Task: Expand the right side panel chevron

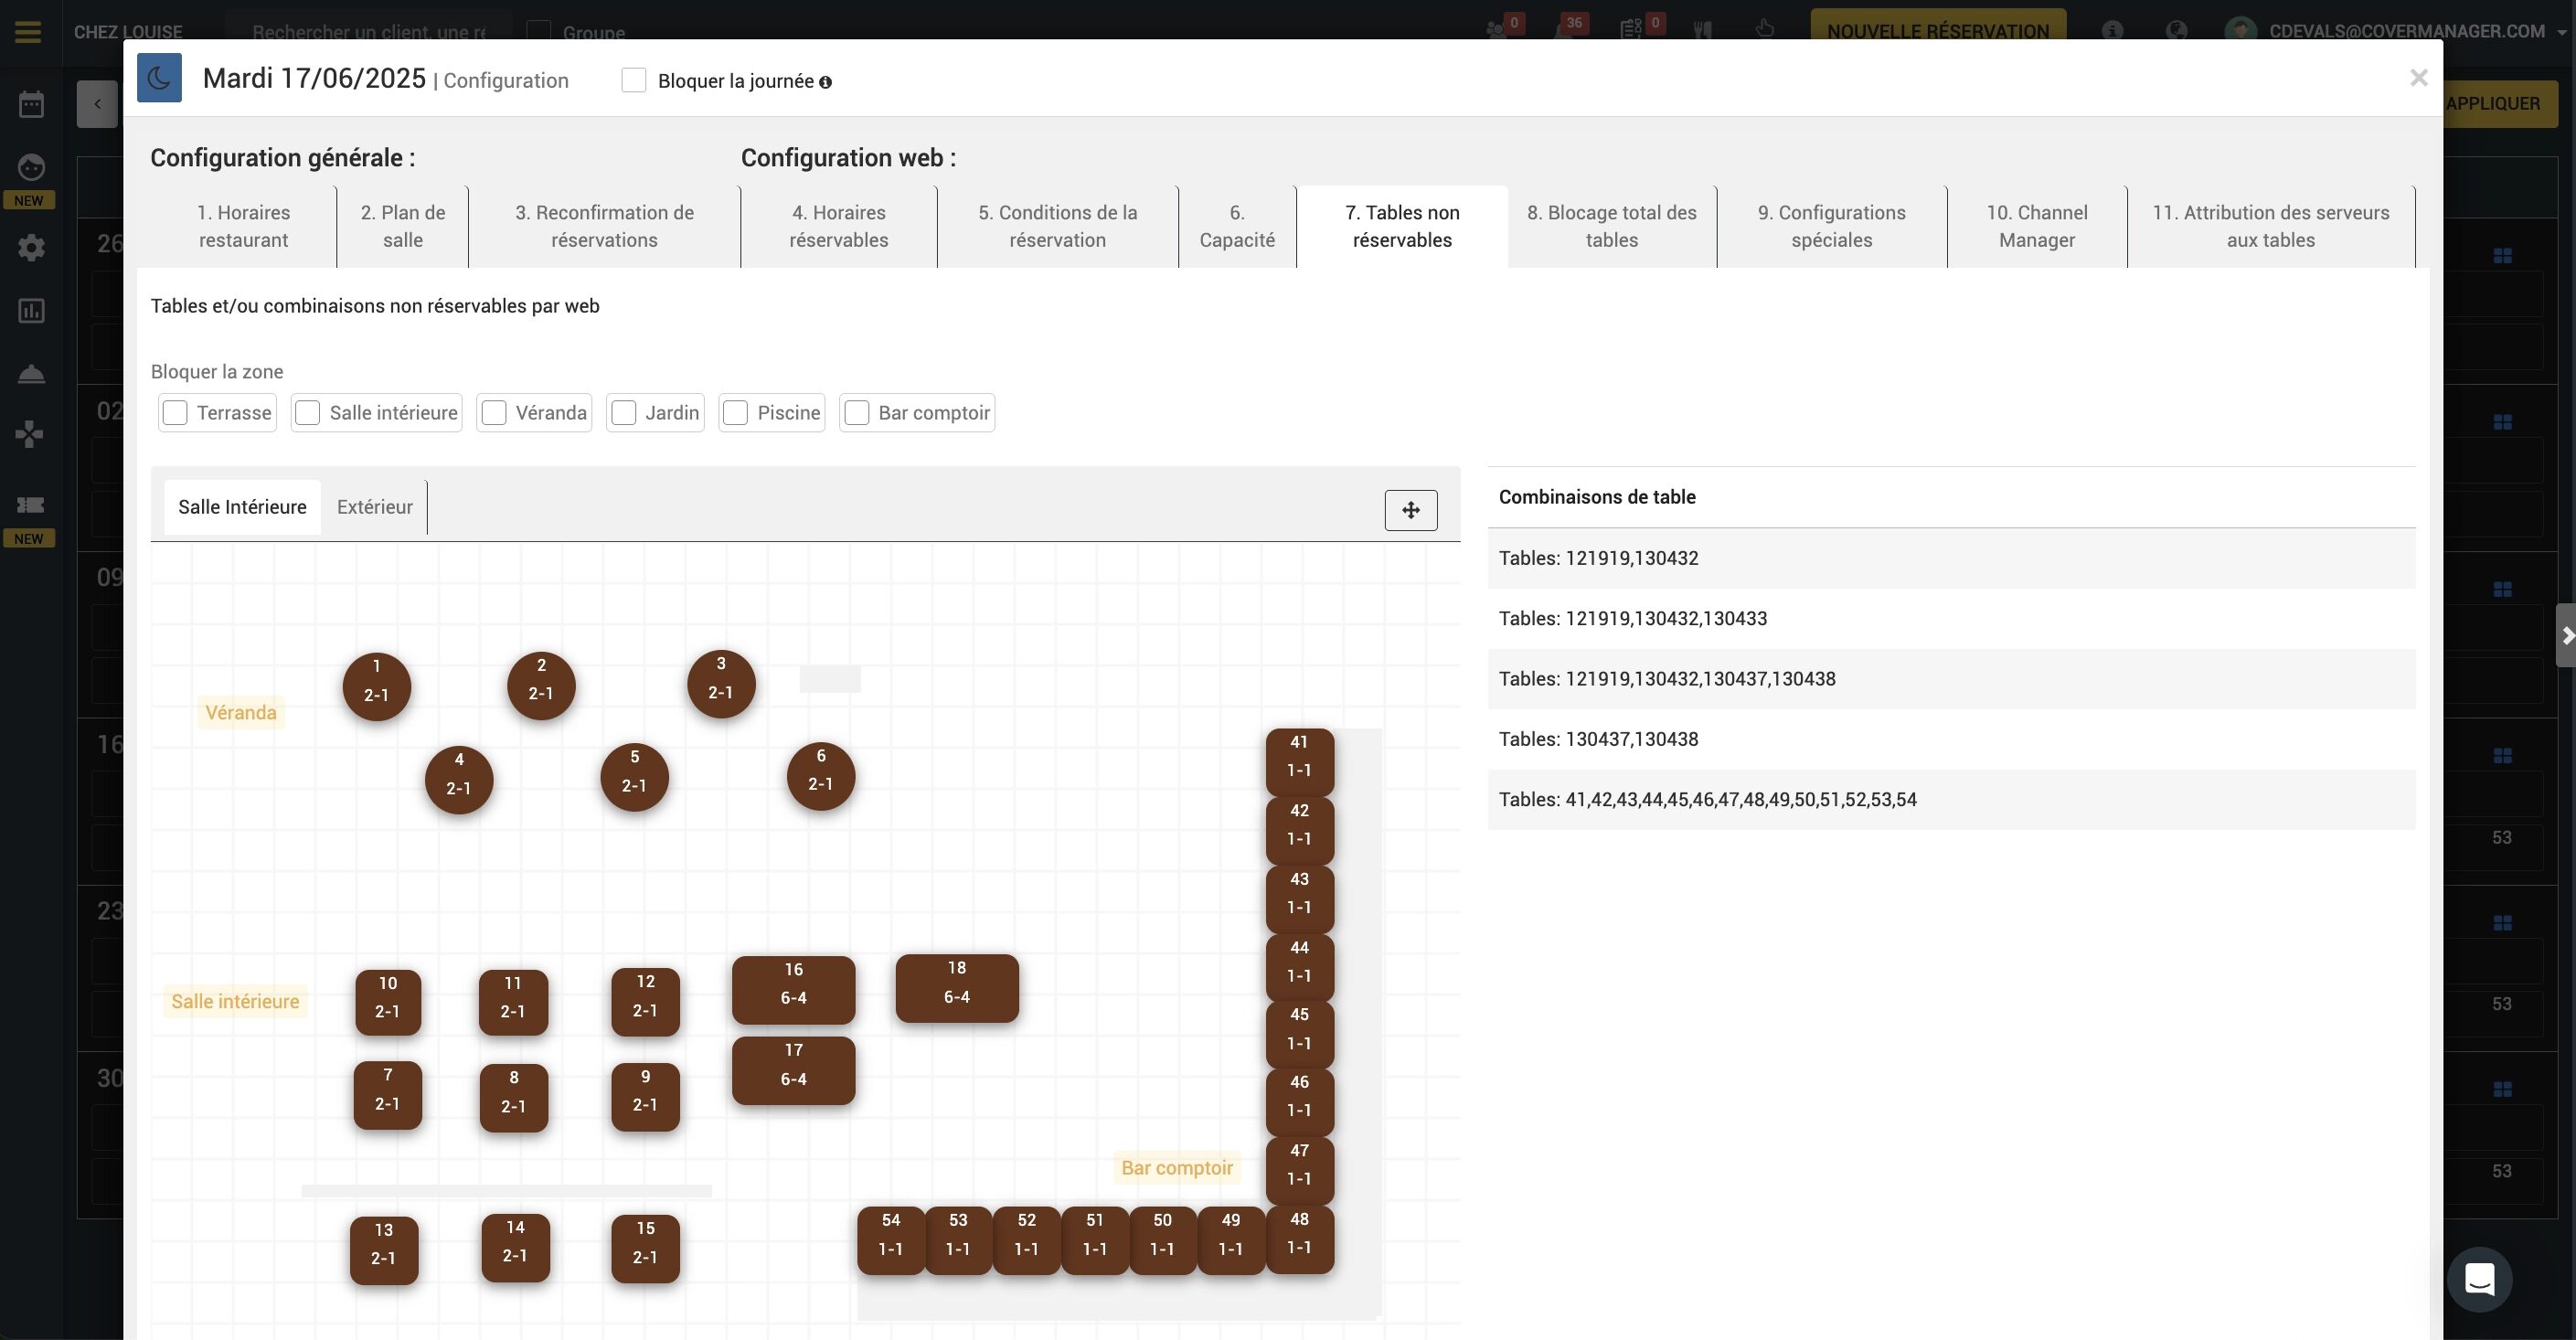Action: (x=2566, y=636)
